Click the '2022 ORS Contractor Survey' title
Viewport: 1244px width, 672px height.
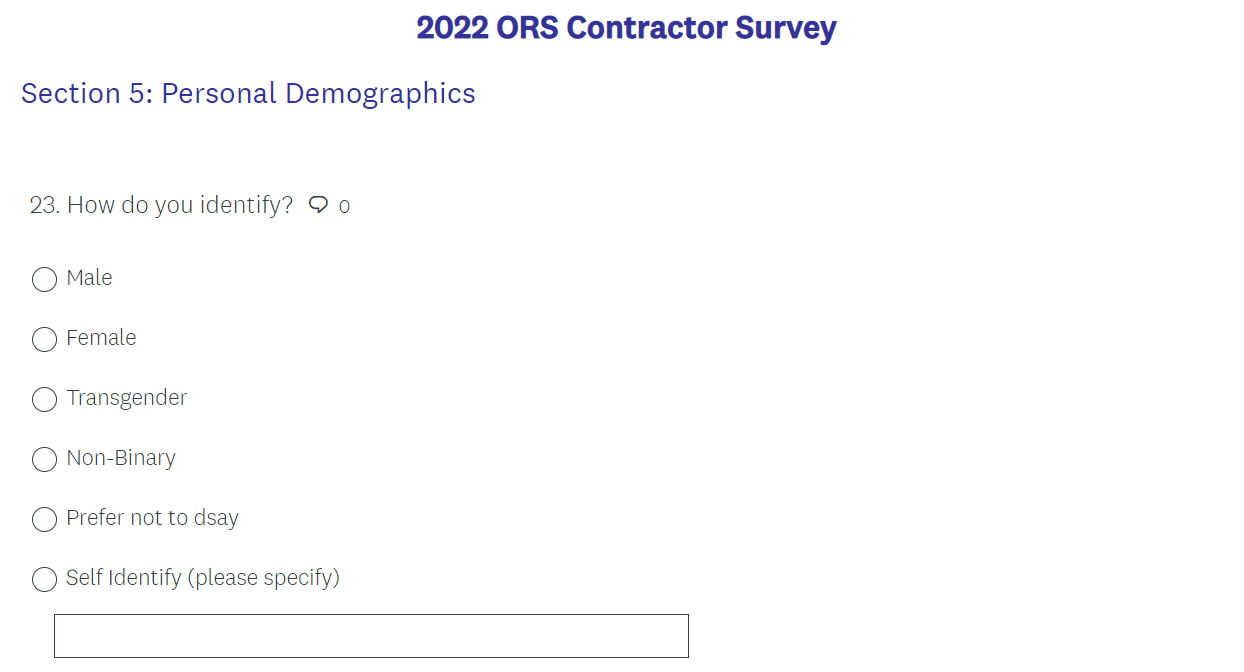point(626,28)
